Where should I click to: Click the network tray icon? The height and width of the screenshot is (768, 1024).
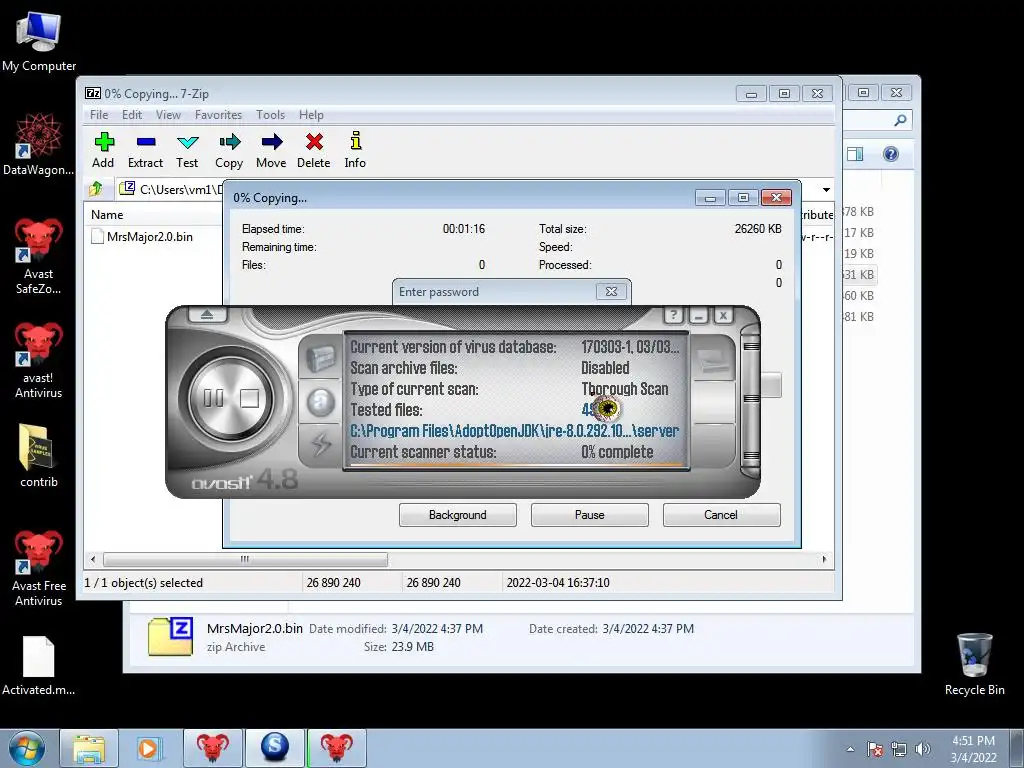899,749
